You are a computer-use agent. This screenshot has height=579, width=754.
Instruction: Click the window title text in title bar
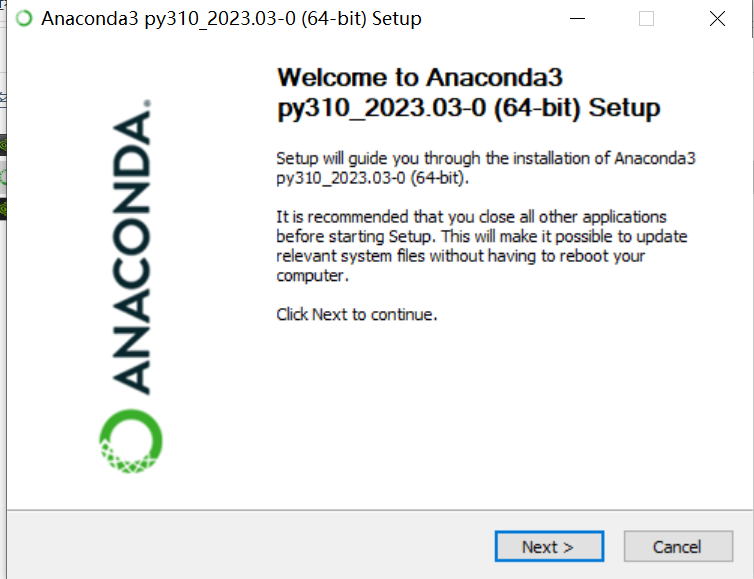coord(231,19)
